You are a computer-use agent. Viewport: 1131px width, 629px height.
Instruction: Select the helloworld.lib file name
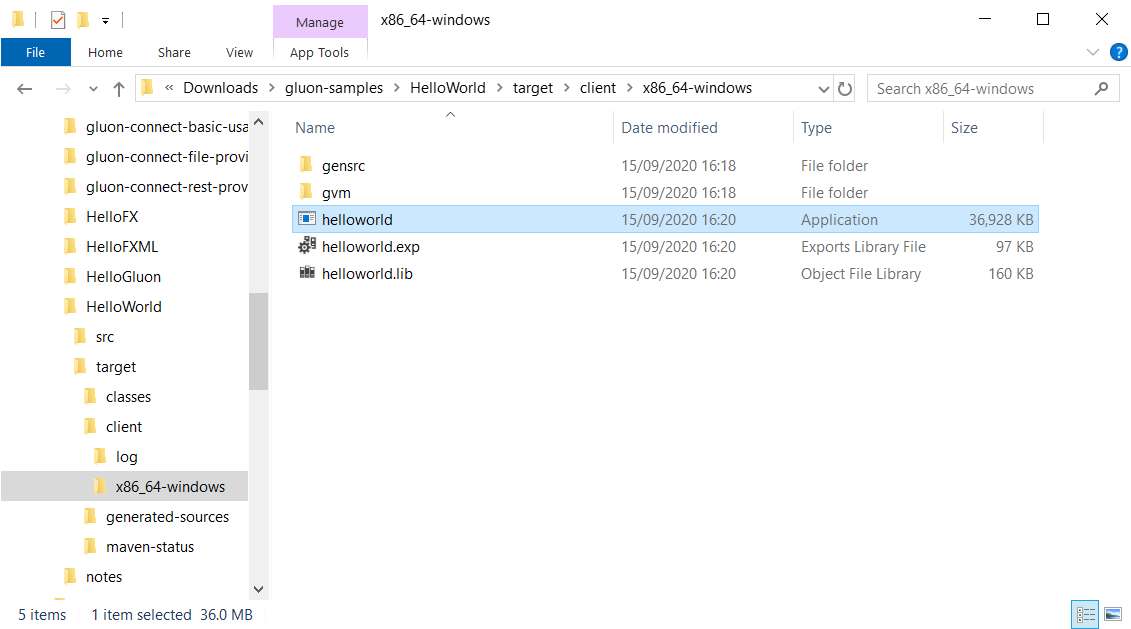(367, 273)
